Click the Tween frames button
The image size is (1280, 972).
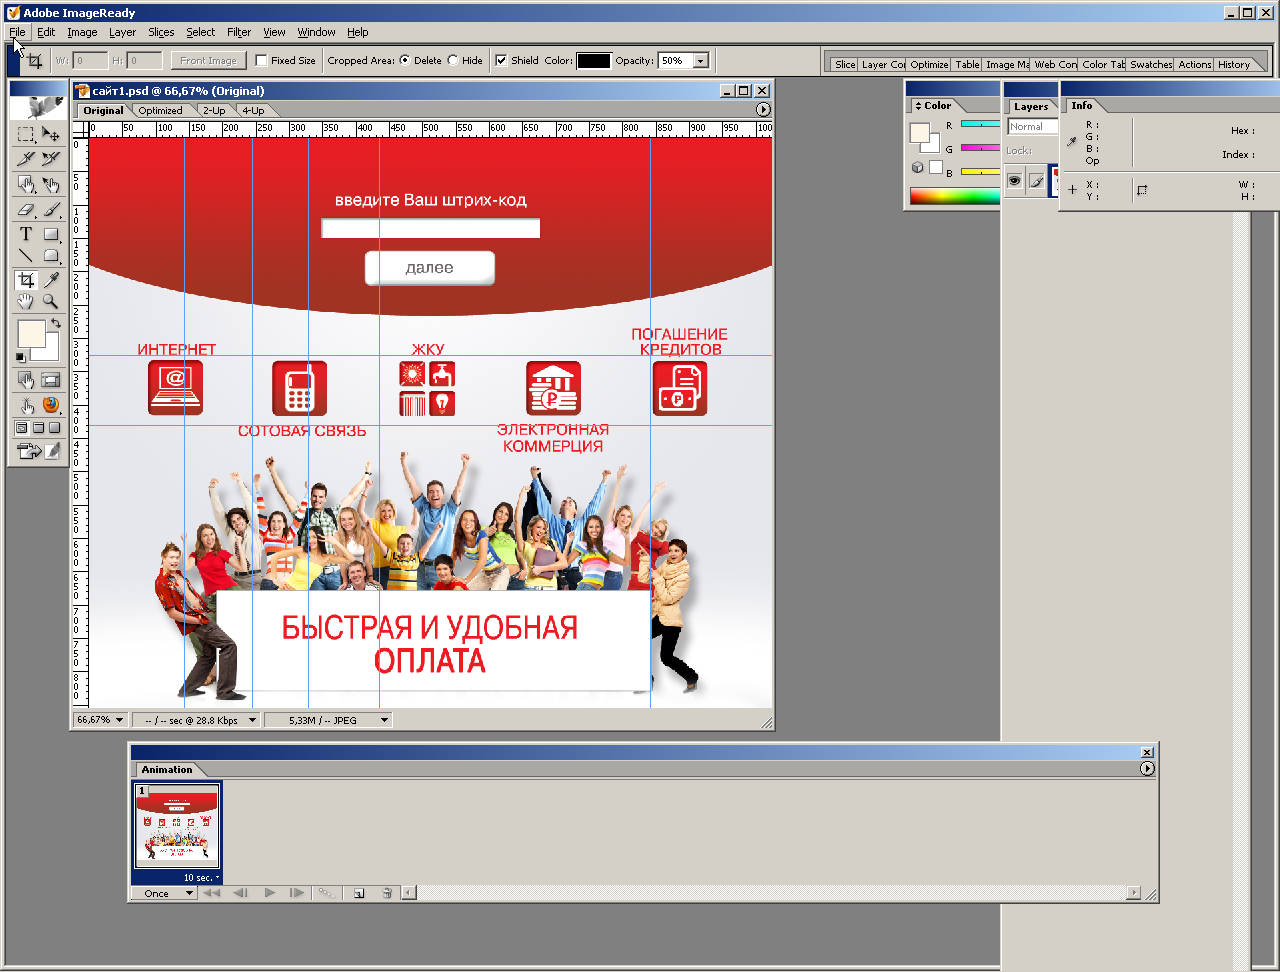pos(327,893)
